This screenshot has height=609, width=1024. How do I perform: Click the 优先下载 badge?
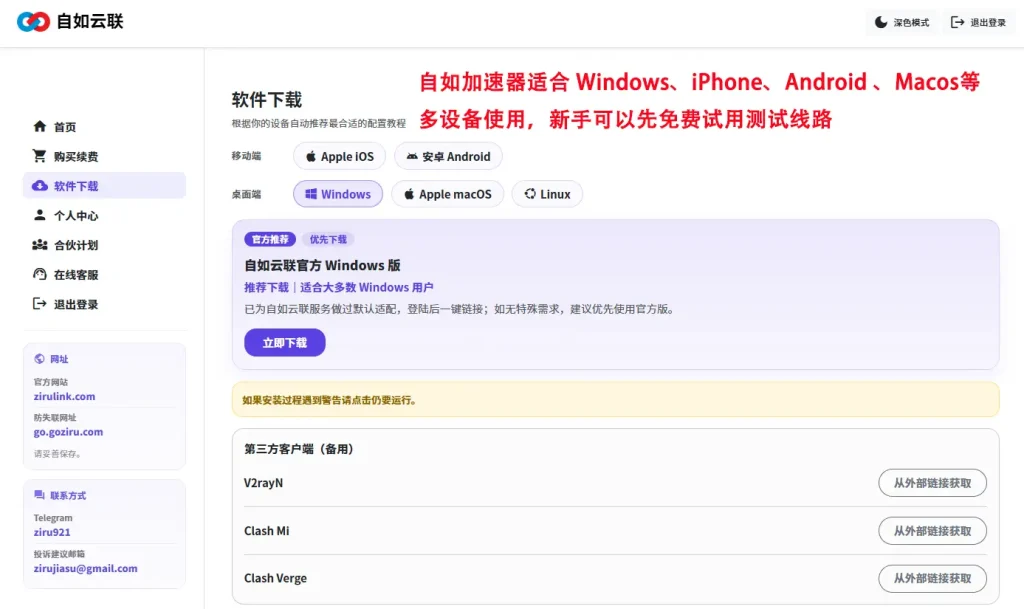(328, 240)
